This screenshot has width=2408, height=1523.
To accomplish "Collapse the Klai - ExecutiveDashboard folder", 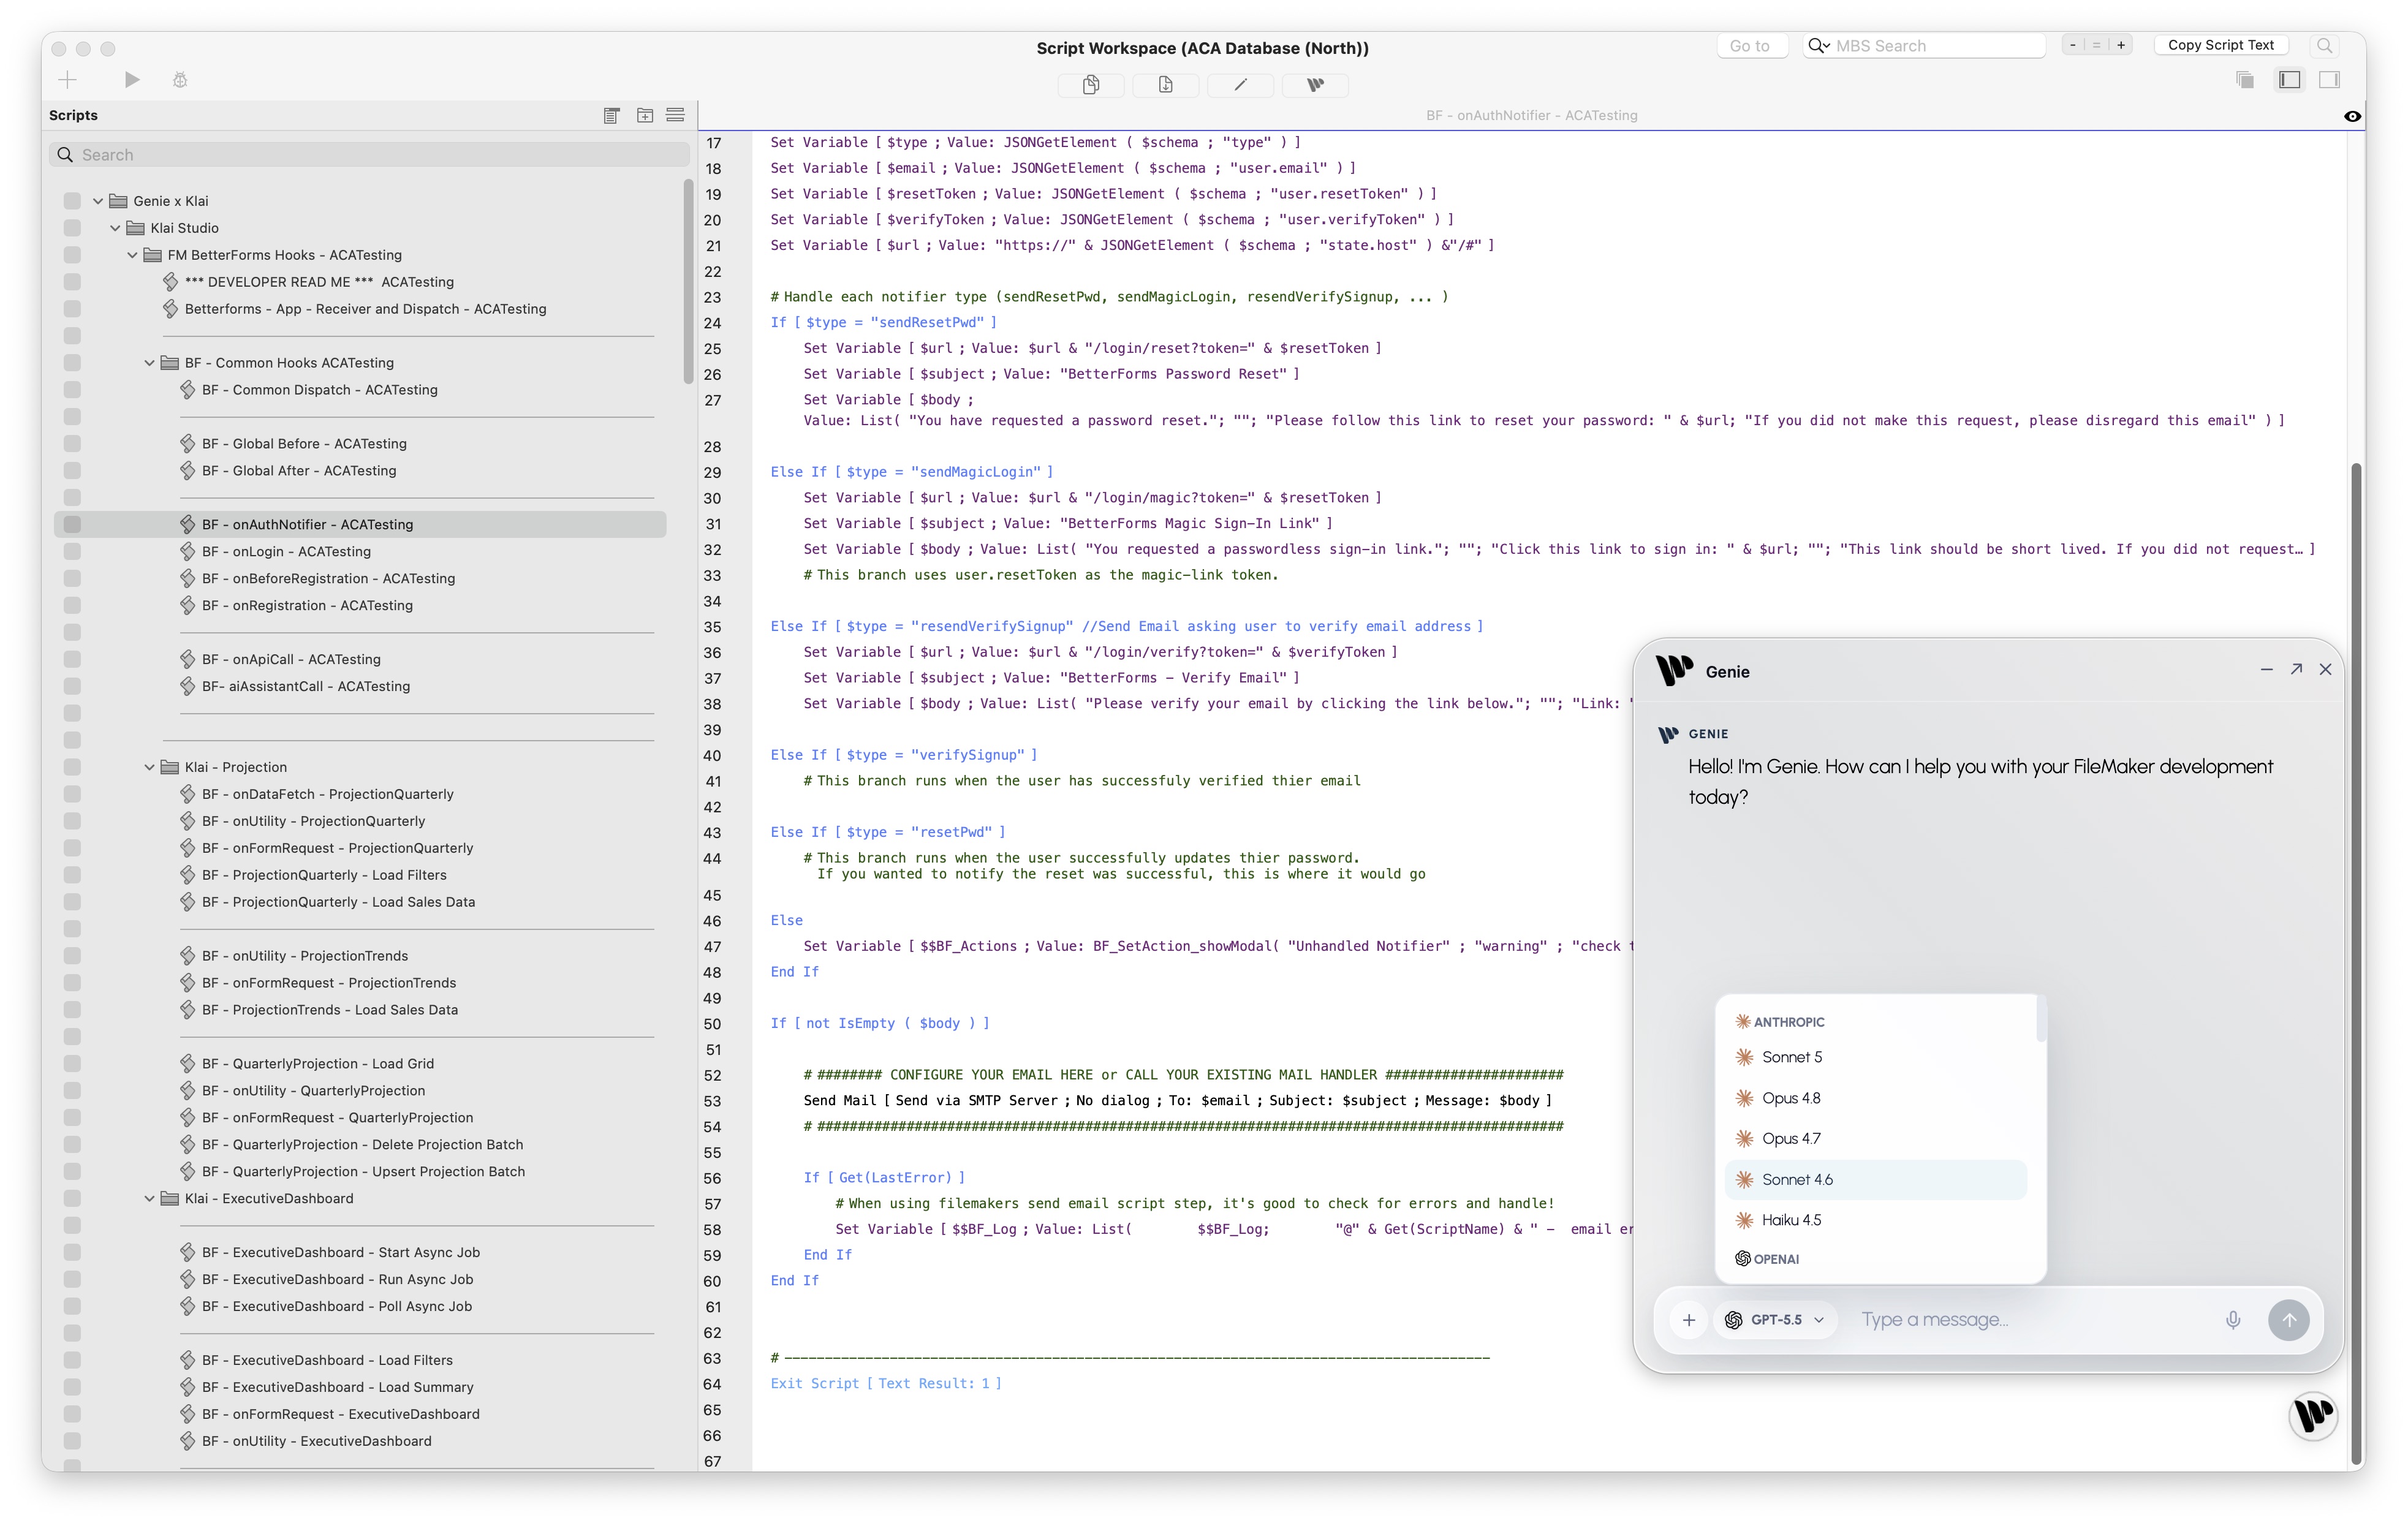I will pos(149,1198).
